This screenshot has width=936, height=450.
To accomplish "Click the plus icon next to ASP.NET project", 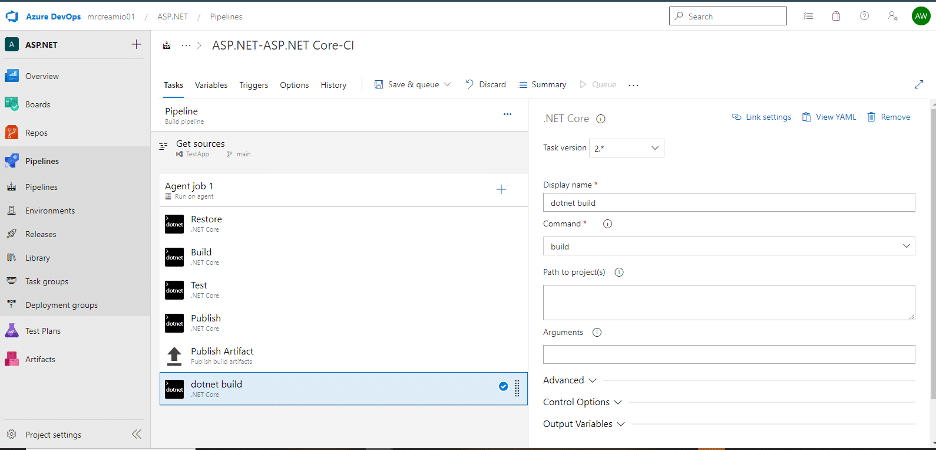I will 136,45.
